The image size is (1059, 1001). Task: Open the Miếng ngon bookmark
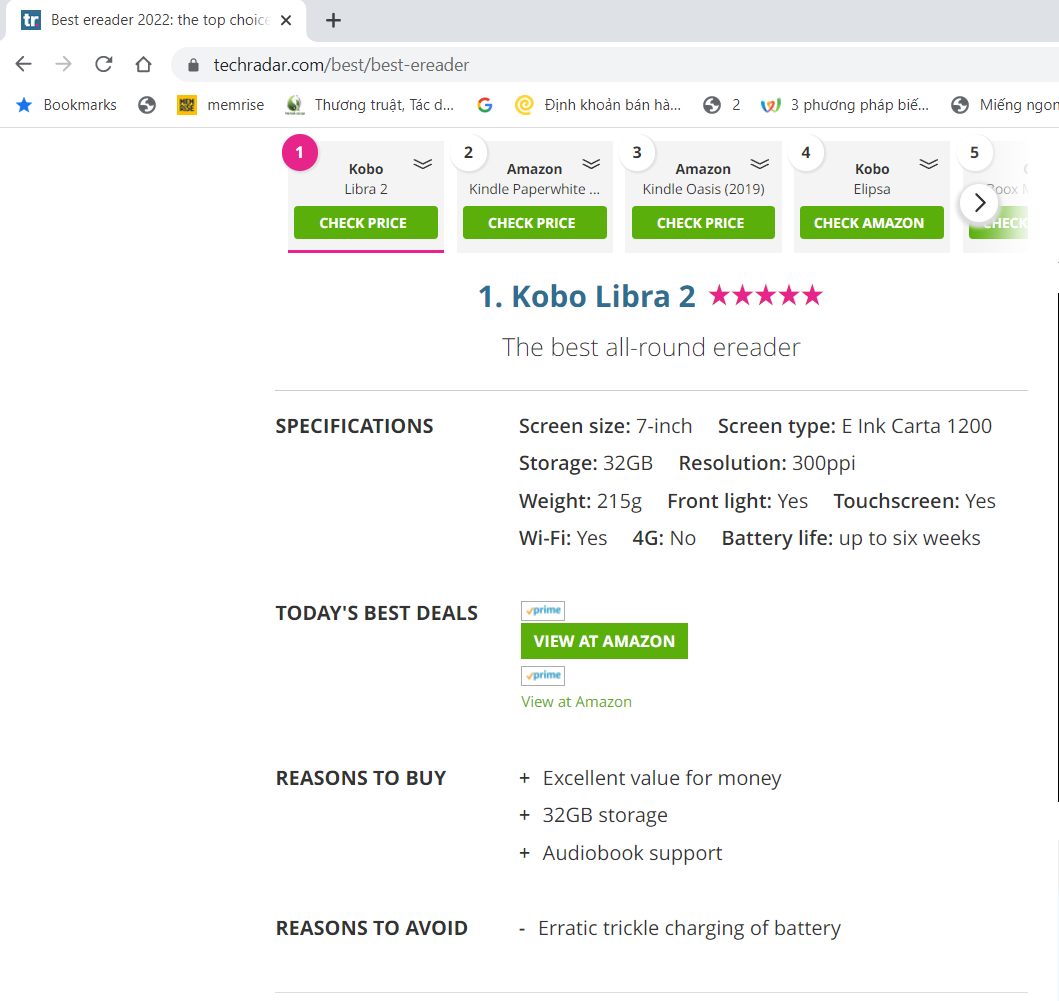pyautogui.click(x=1005, y=105)
